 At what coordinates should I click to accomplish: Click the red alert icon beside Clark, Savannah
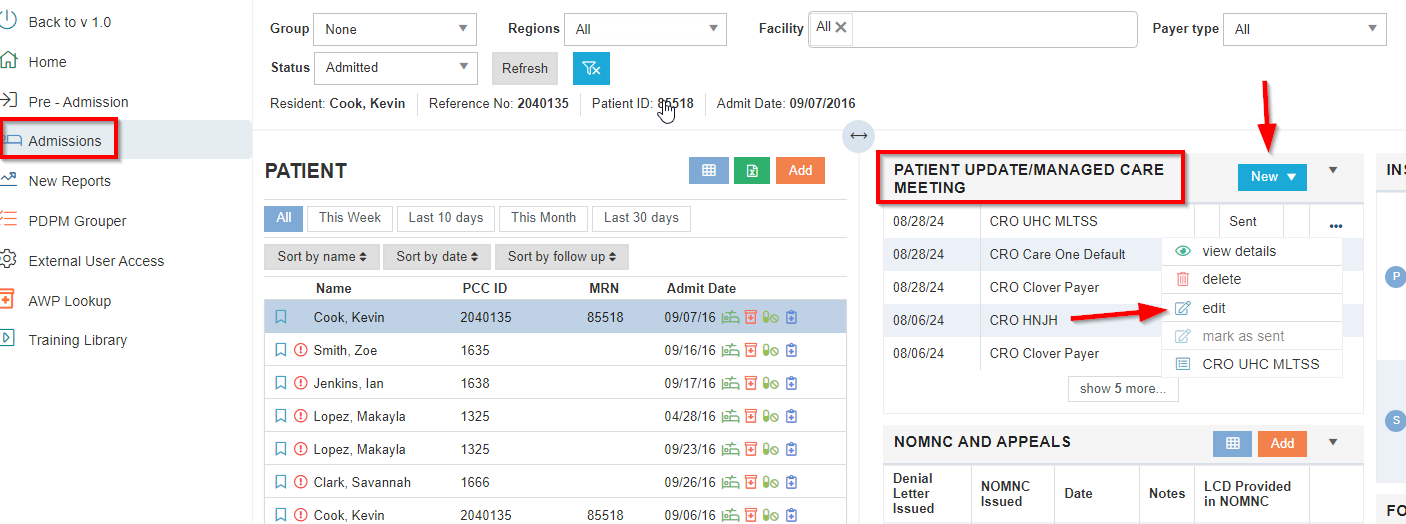(301, 483)
